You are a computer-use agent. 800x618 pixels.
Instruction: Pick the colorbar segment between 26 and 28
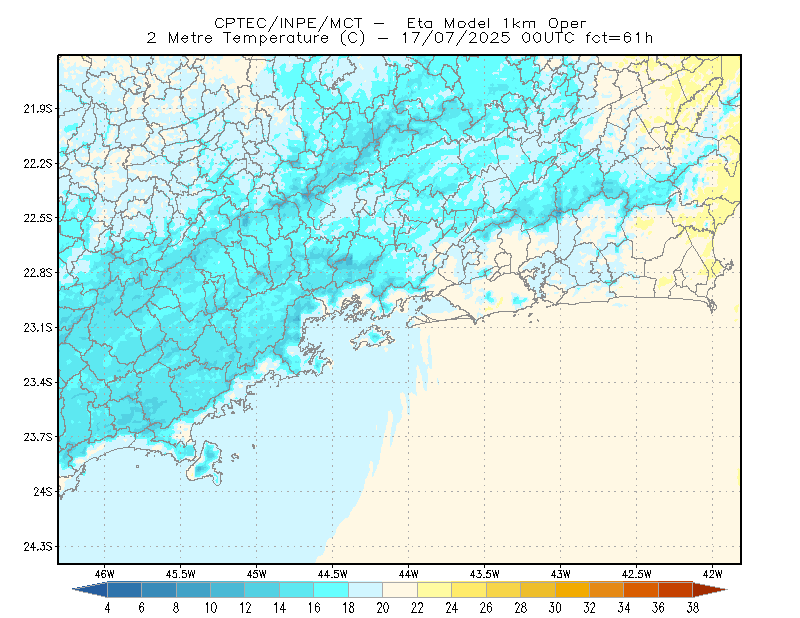coord(504,590)
